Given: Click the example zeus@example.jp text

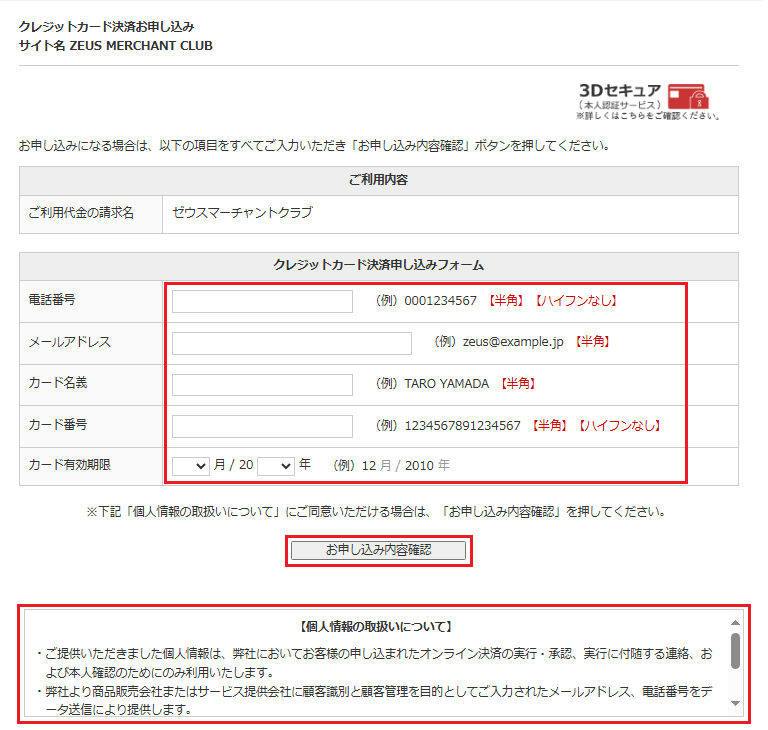Looking at the screenshot, I should [x=513, y=342].
